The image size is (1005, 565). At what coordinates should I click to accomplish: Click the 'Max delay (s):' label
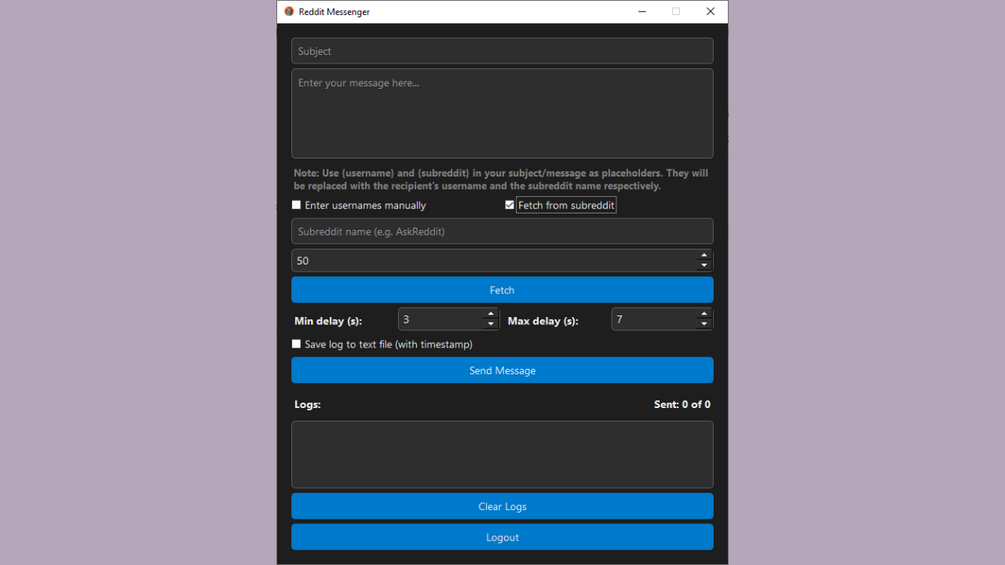click(x=543, y=321)
